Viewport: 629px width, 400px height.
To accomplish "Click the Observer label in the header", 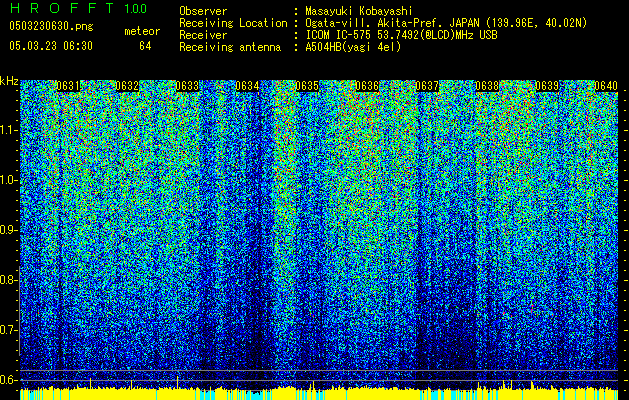I will [203, 11].
